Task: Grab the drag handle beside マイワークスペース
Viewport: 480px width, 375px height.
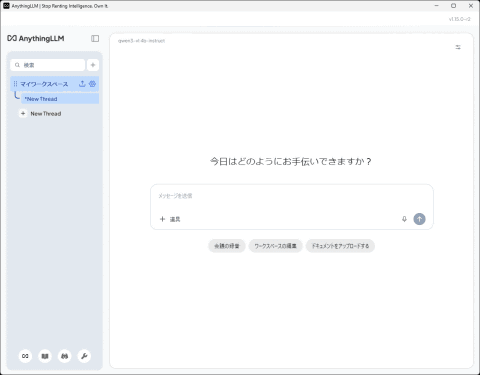Action: (x=15, y=84)
